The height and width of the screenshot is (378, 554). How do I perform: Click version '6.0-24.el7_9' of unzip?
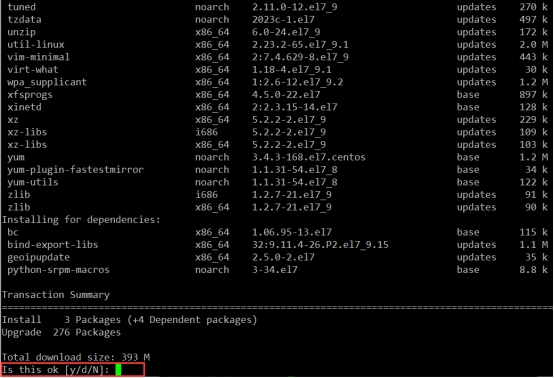(286, 32)
